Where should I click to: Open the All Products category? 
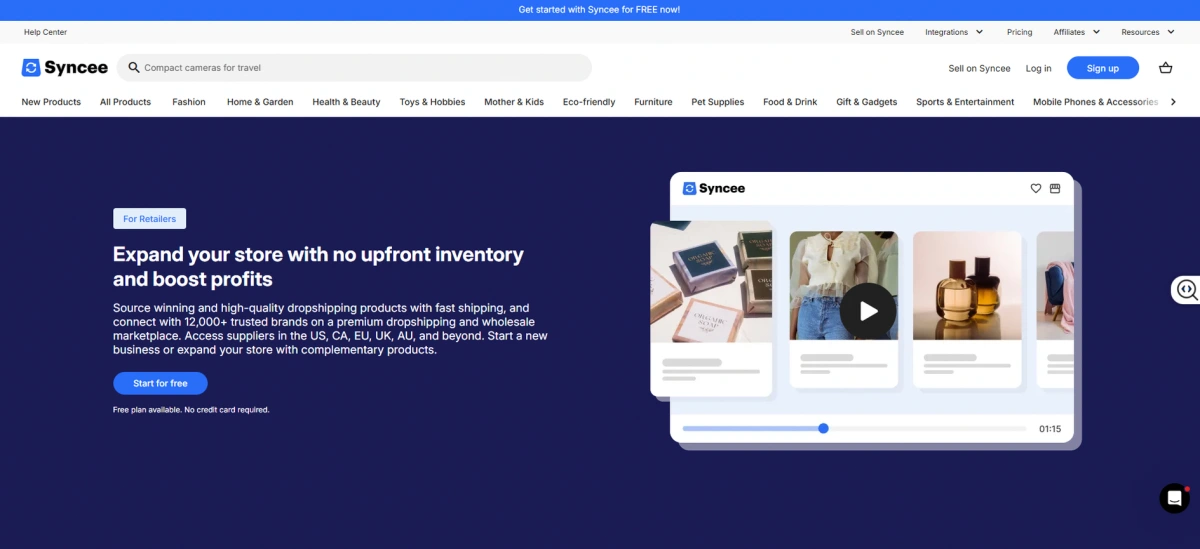125,102
